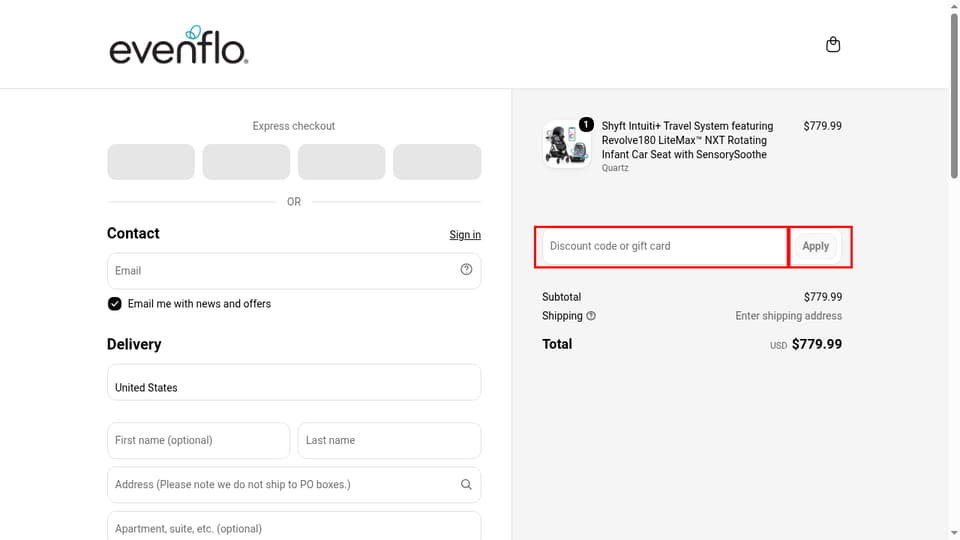Click the first express checkout button

[151, 162]
